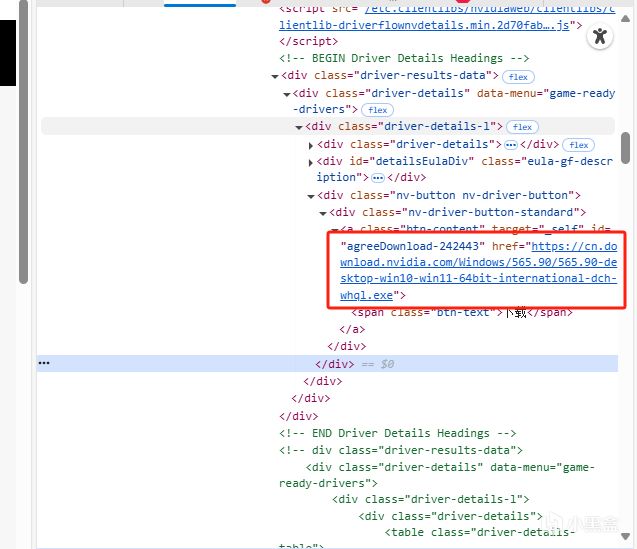Click the left page vertical scrollbar thumb
The width and height of the screenshot is (637, 549).
tap(24, 141)
